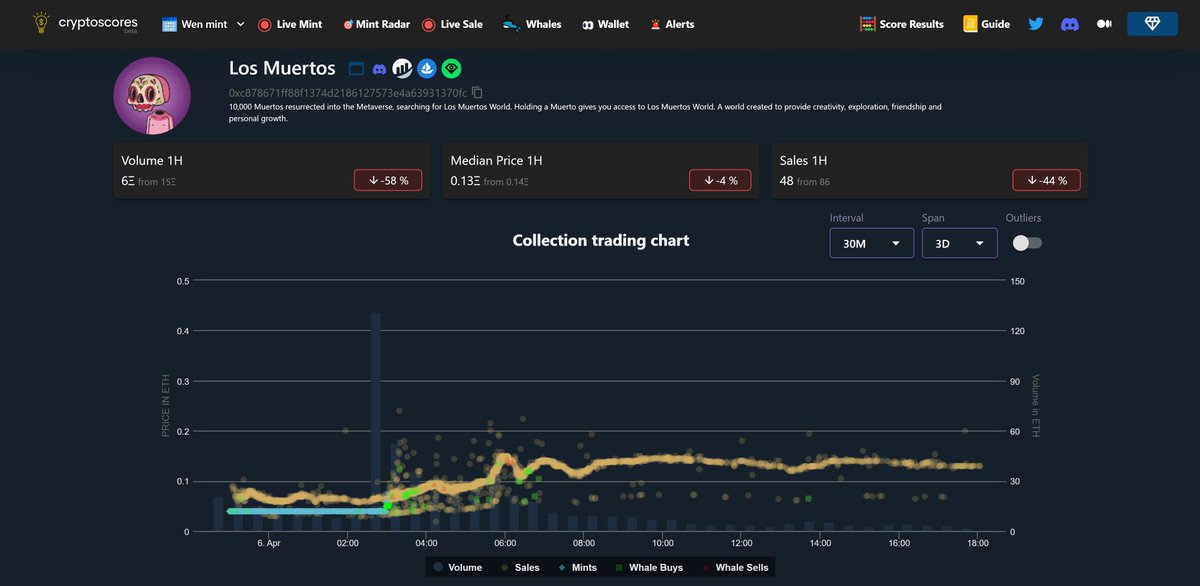This screenshot has height=586, width=1200.
Task: Click the cryptoscores logo
Action: [85, 24]
